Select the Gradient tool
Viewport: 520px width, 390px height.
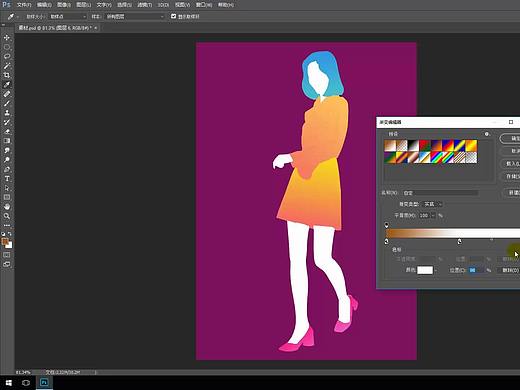7,141
